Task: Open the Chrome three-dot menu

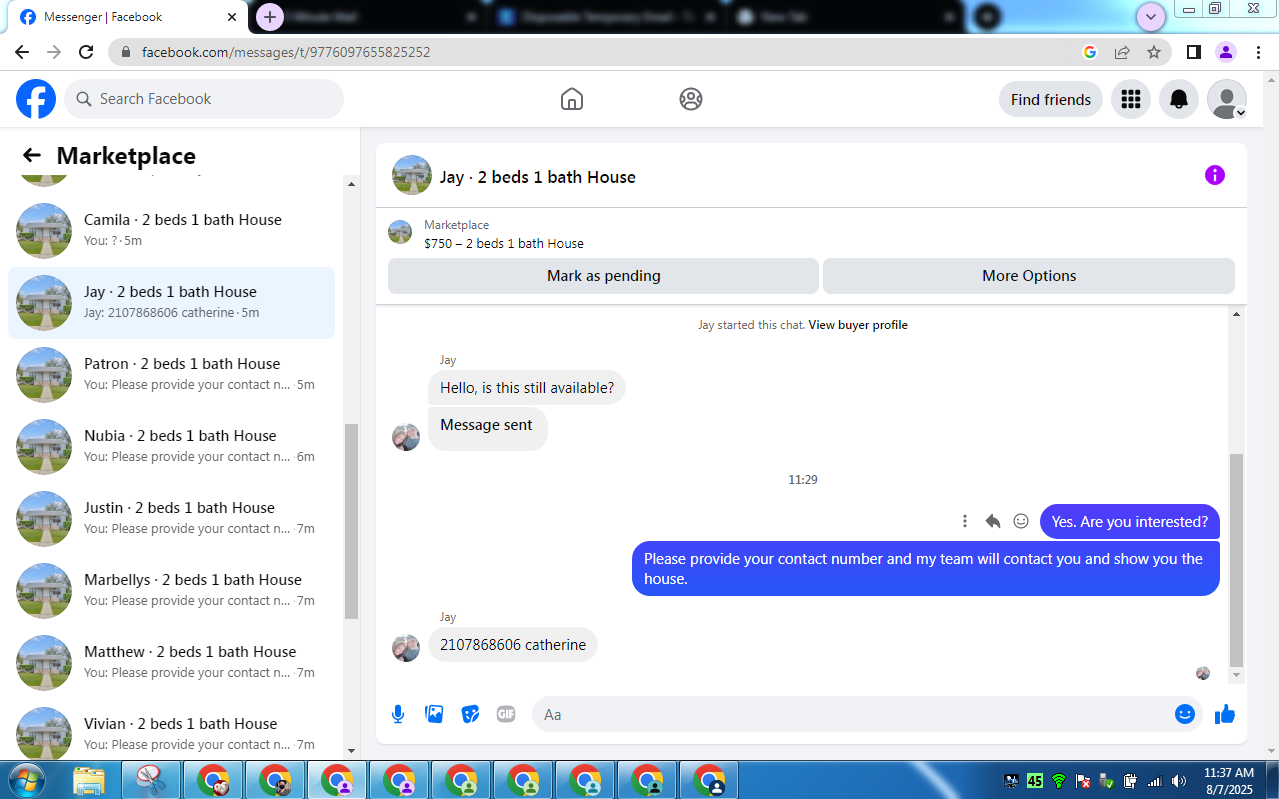Action: tap(1259, 52)
